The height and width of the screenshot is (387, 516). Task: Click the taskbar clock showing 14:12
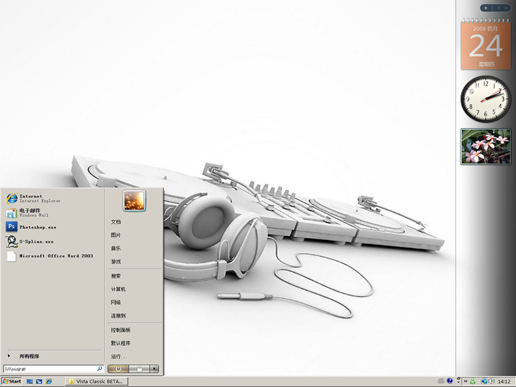tap(504, 381)
